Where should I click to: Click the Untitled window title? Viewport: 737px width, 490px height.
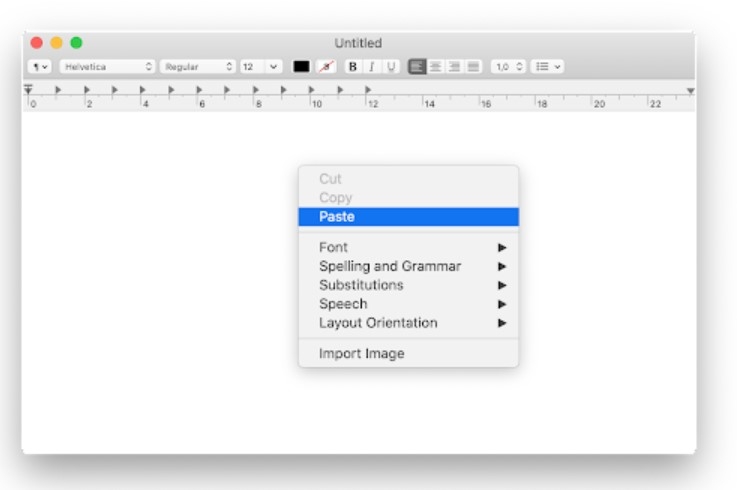point(358,43)
